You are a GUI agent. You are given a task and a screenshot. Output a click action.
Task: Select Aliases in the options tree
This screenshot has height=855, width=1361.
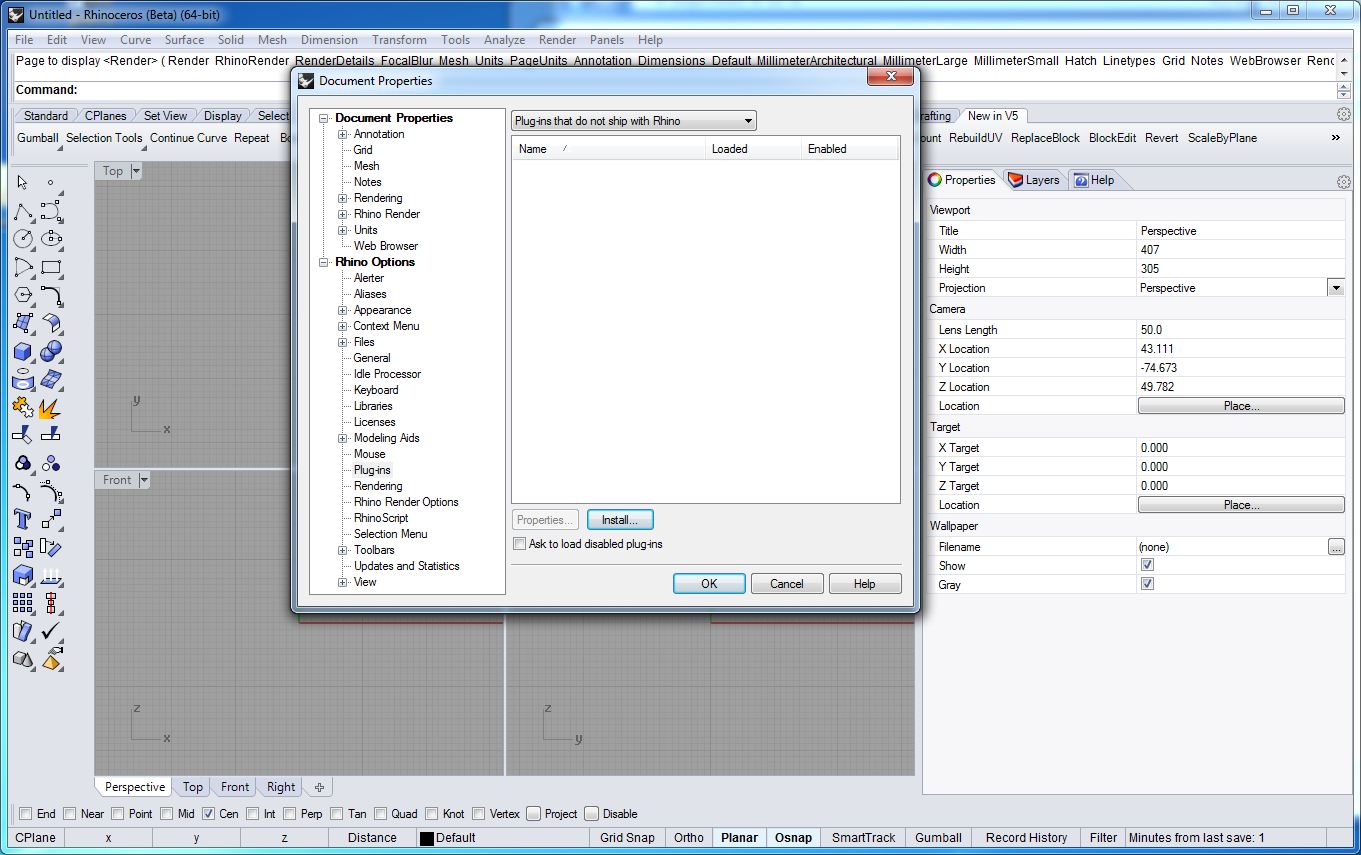pos(370,294)
